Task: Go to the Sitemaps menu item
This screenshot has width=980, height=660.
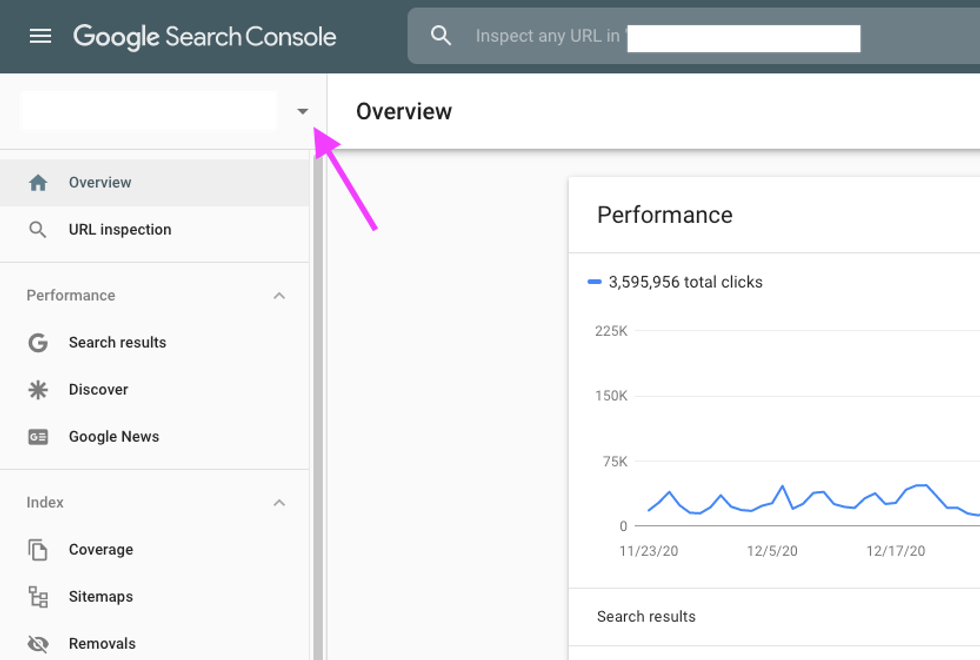Action: [x=100, y=597]
